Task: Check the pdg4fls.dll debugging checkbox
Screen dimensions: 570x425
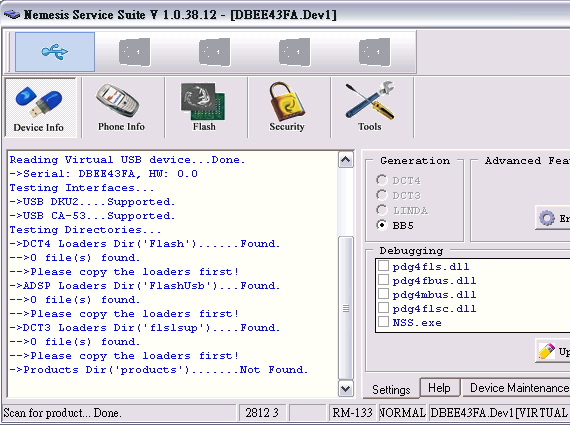Action: click(384, 266)
